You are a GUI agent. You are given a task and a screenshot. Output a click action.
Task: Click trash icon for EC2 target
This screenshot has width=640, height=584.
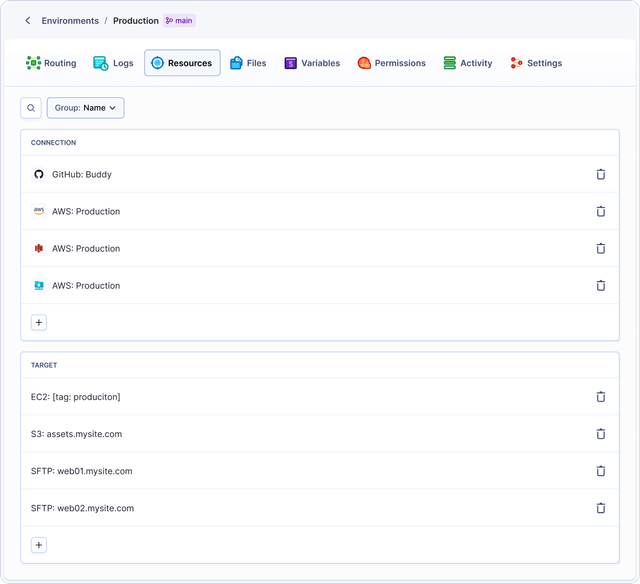[x=600, y=397]
